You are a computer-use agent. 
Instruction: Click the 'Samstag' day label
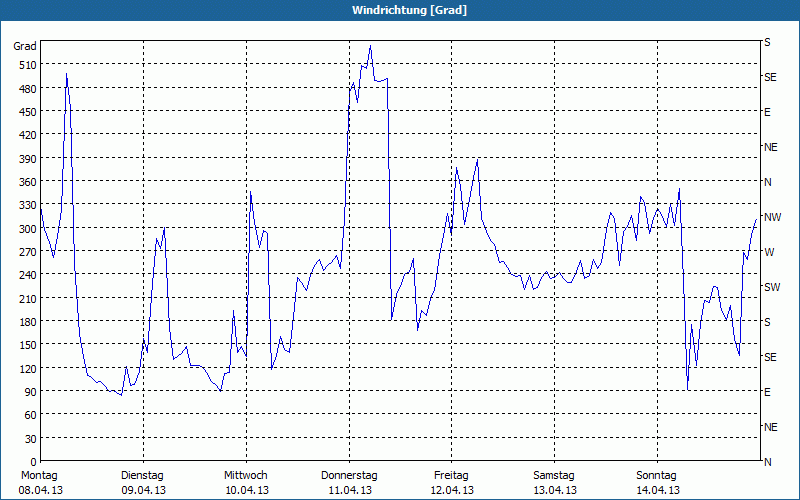(x=554, y=476)
